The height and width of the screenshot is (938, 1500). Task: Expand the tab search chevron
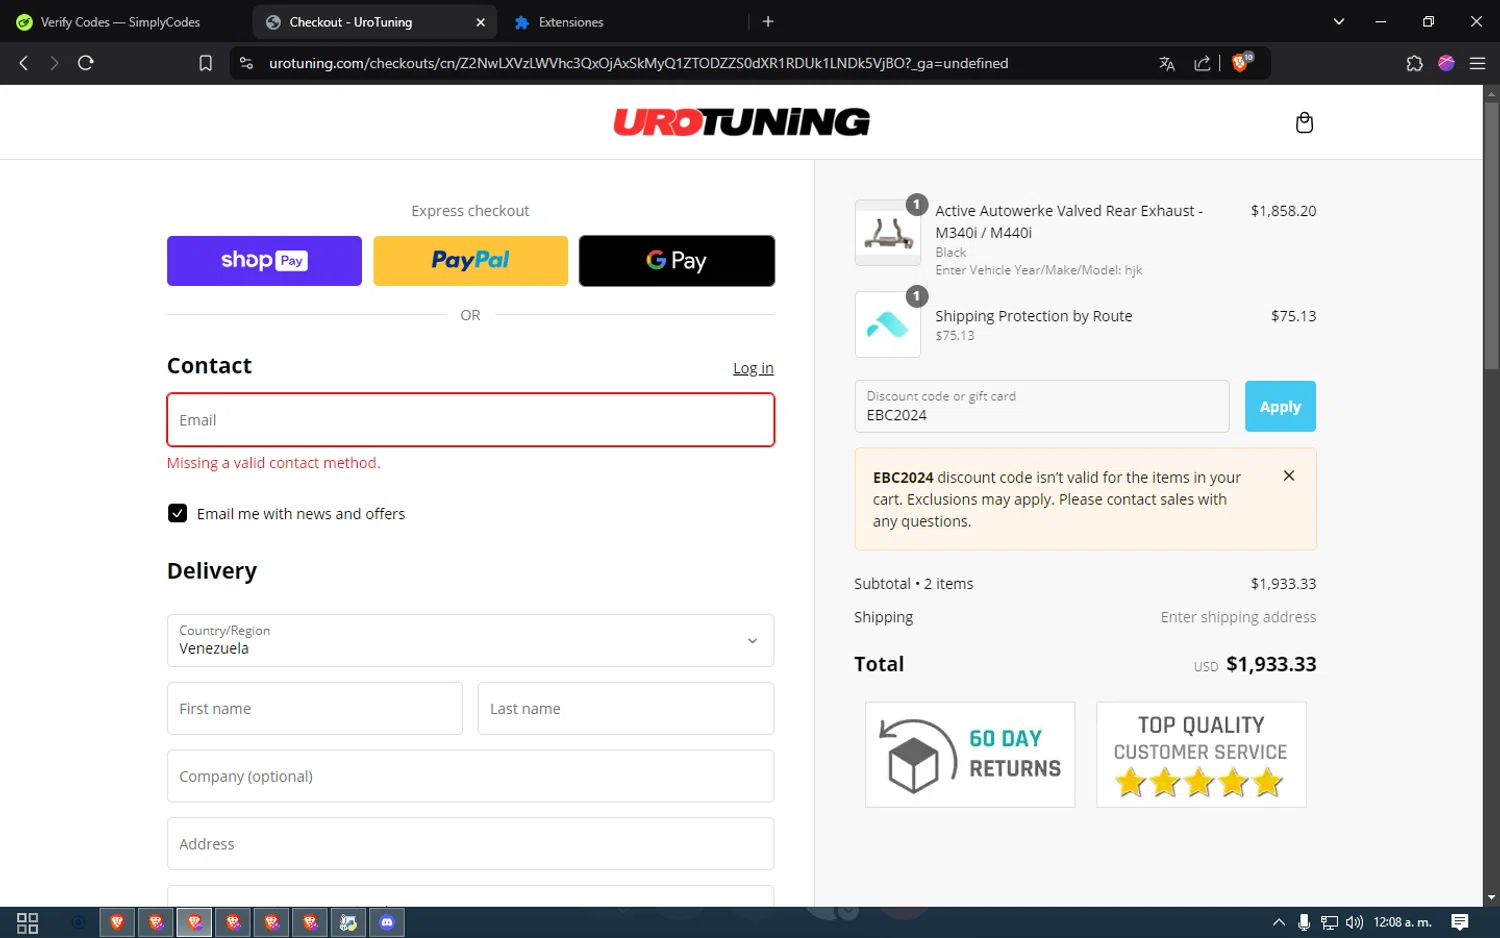pos(1339,21)
